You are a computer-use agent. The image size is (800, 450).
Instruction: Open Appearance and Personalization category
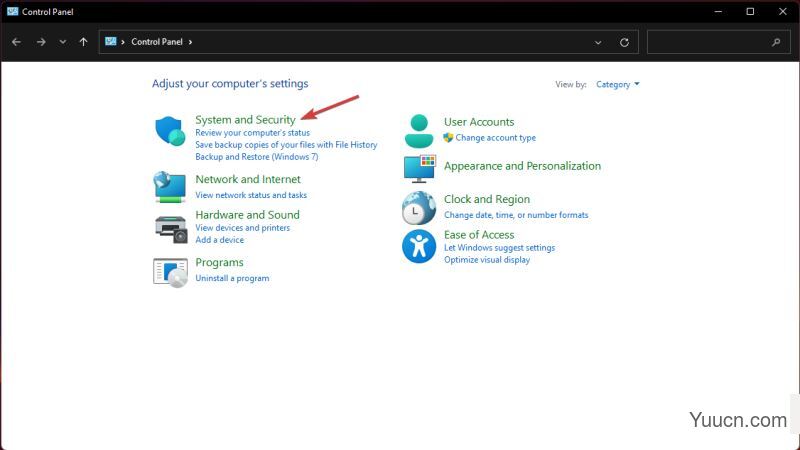coord(522,166)
